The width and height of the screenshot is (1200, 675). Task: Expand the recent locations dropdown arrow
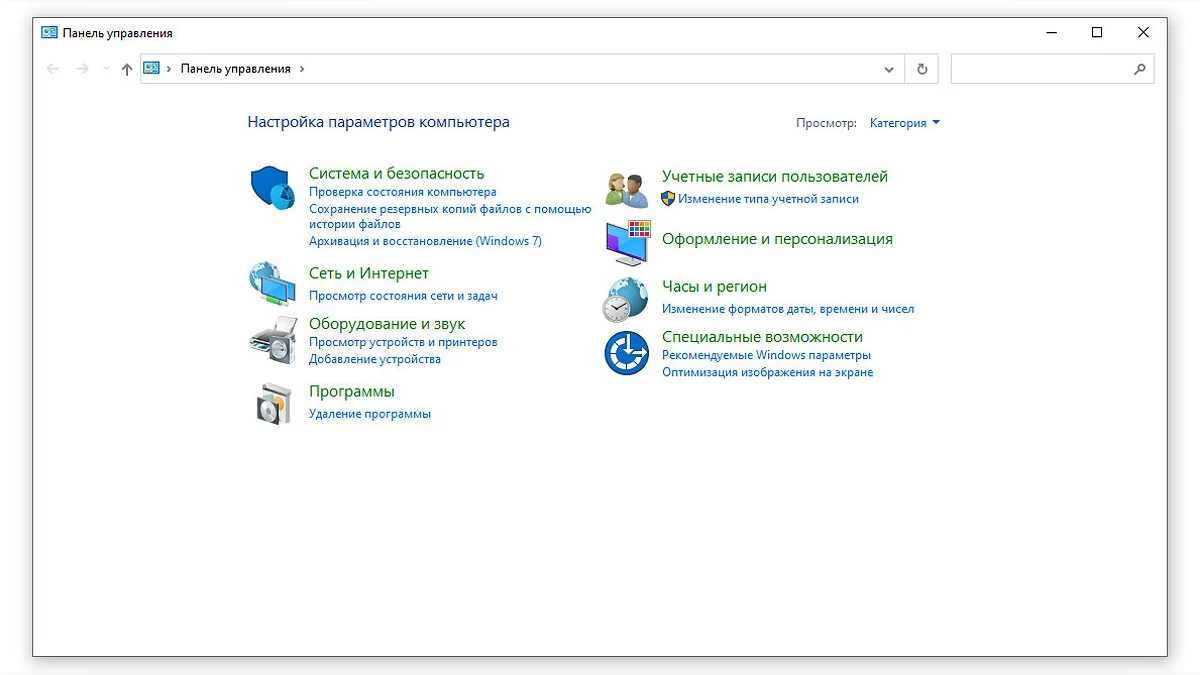click(106, 69)
